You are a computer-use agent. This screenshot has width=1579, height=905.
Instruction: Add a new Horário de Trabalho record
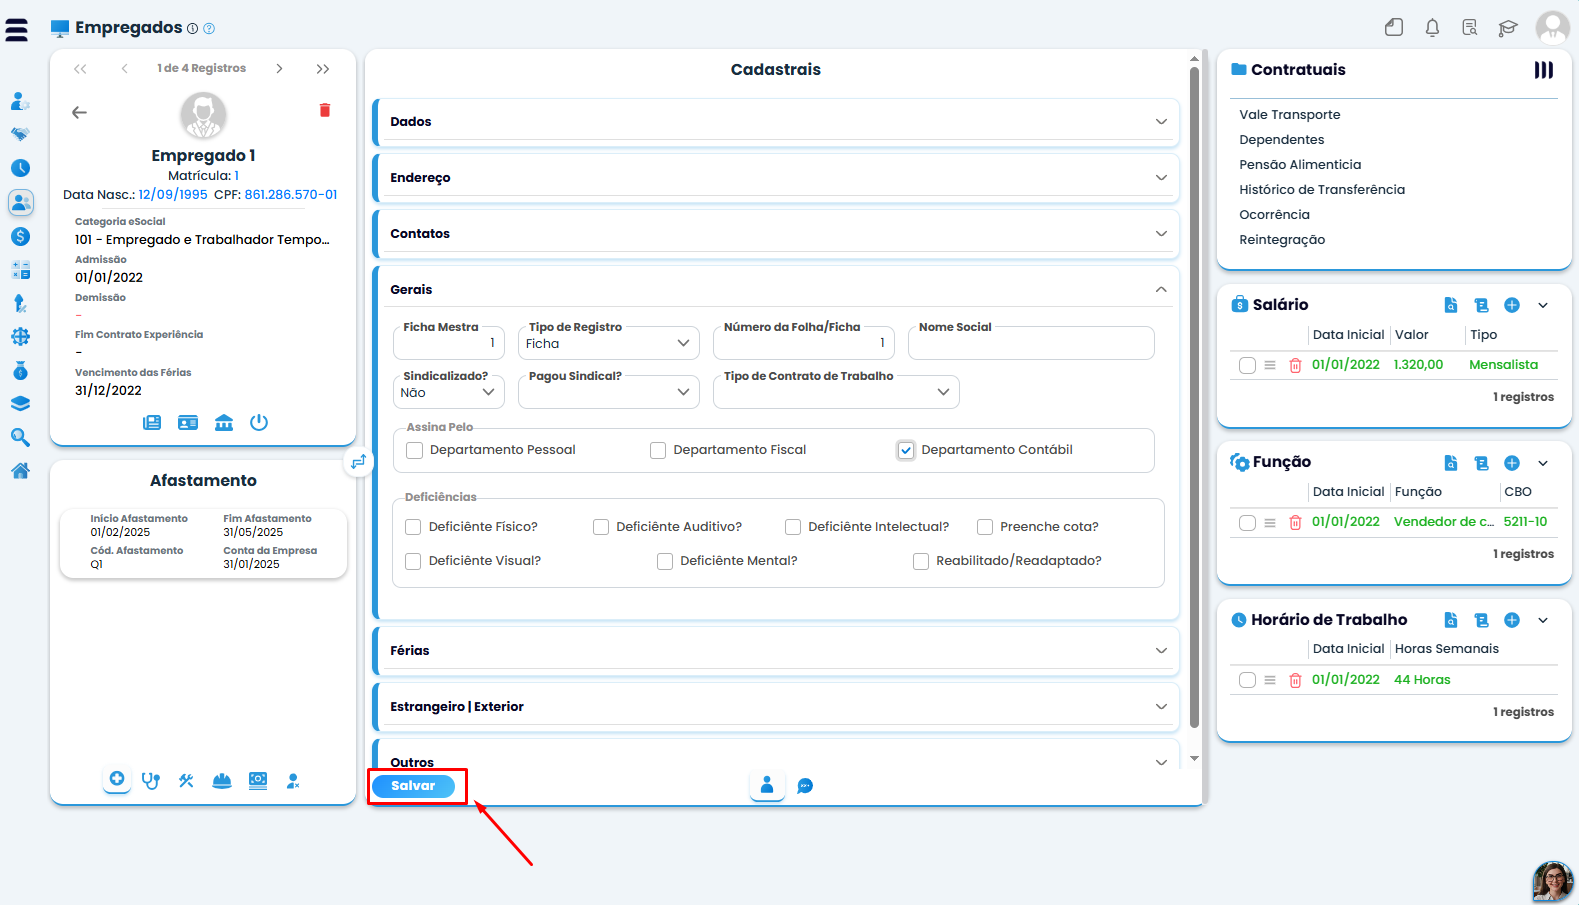(x=1512, y=620)
